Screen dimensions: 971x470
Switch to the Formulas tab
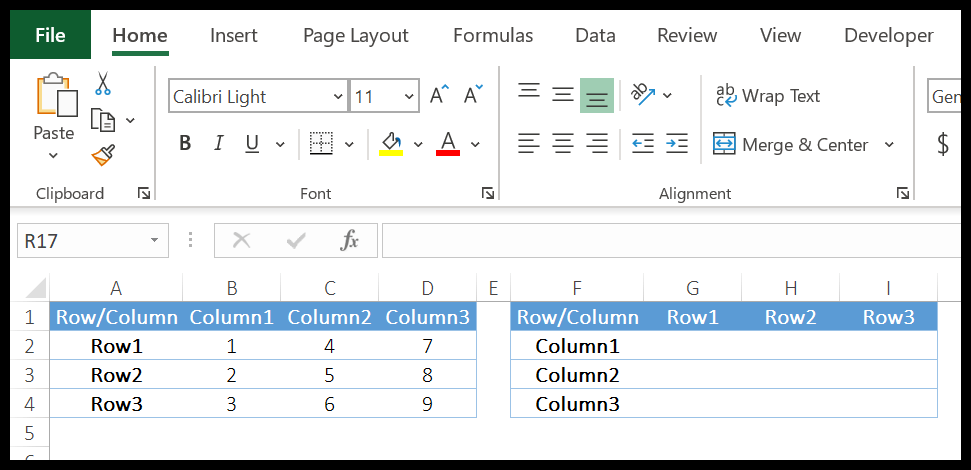coord(493,35)
